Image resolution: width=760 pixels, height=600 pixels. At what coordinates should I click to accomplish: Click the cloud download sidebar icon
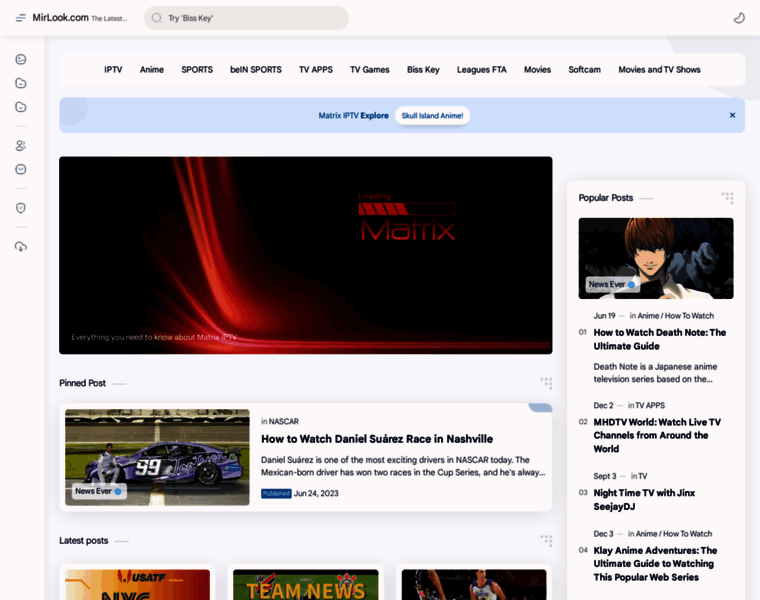point(21,247)
